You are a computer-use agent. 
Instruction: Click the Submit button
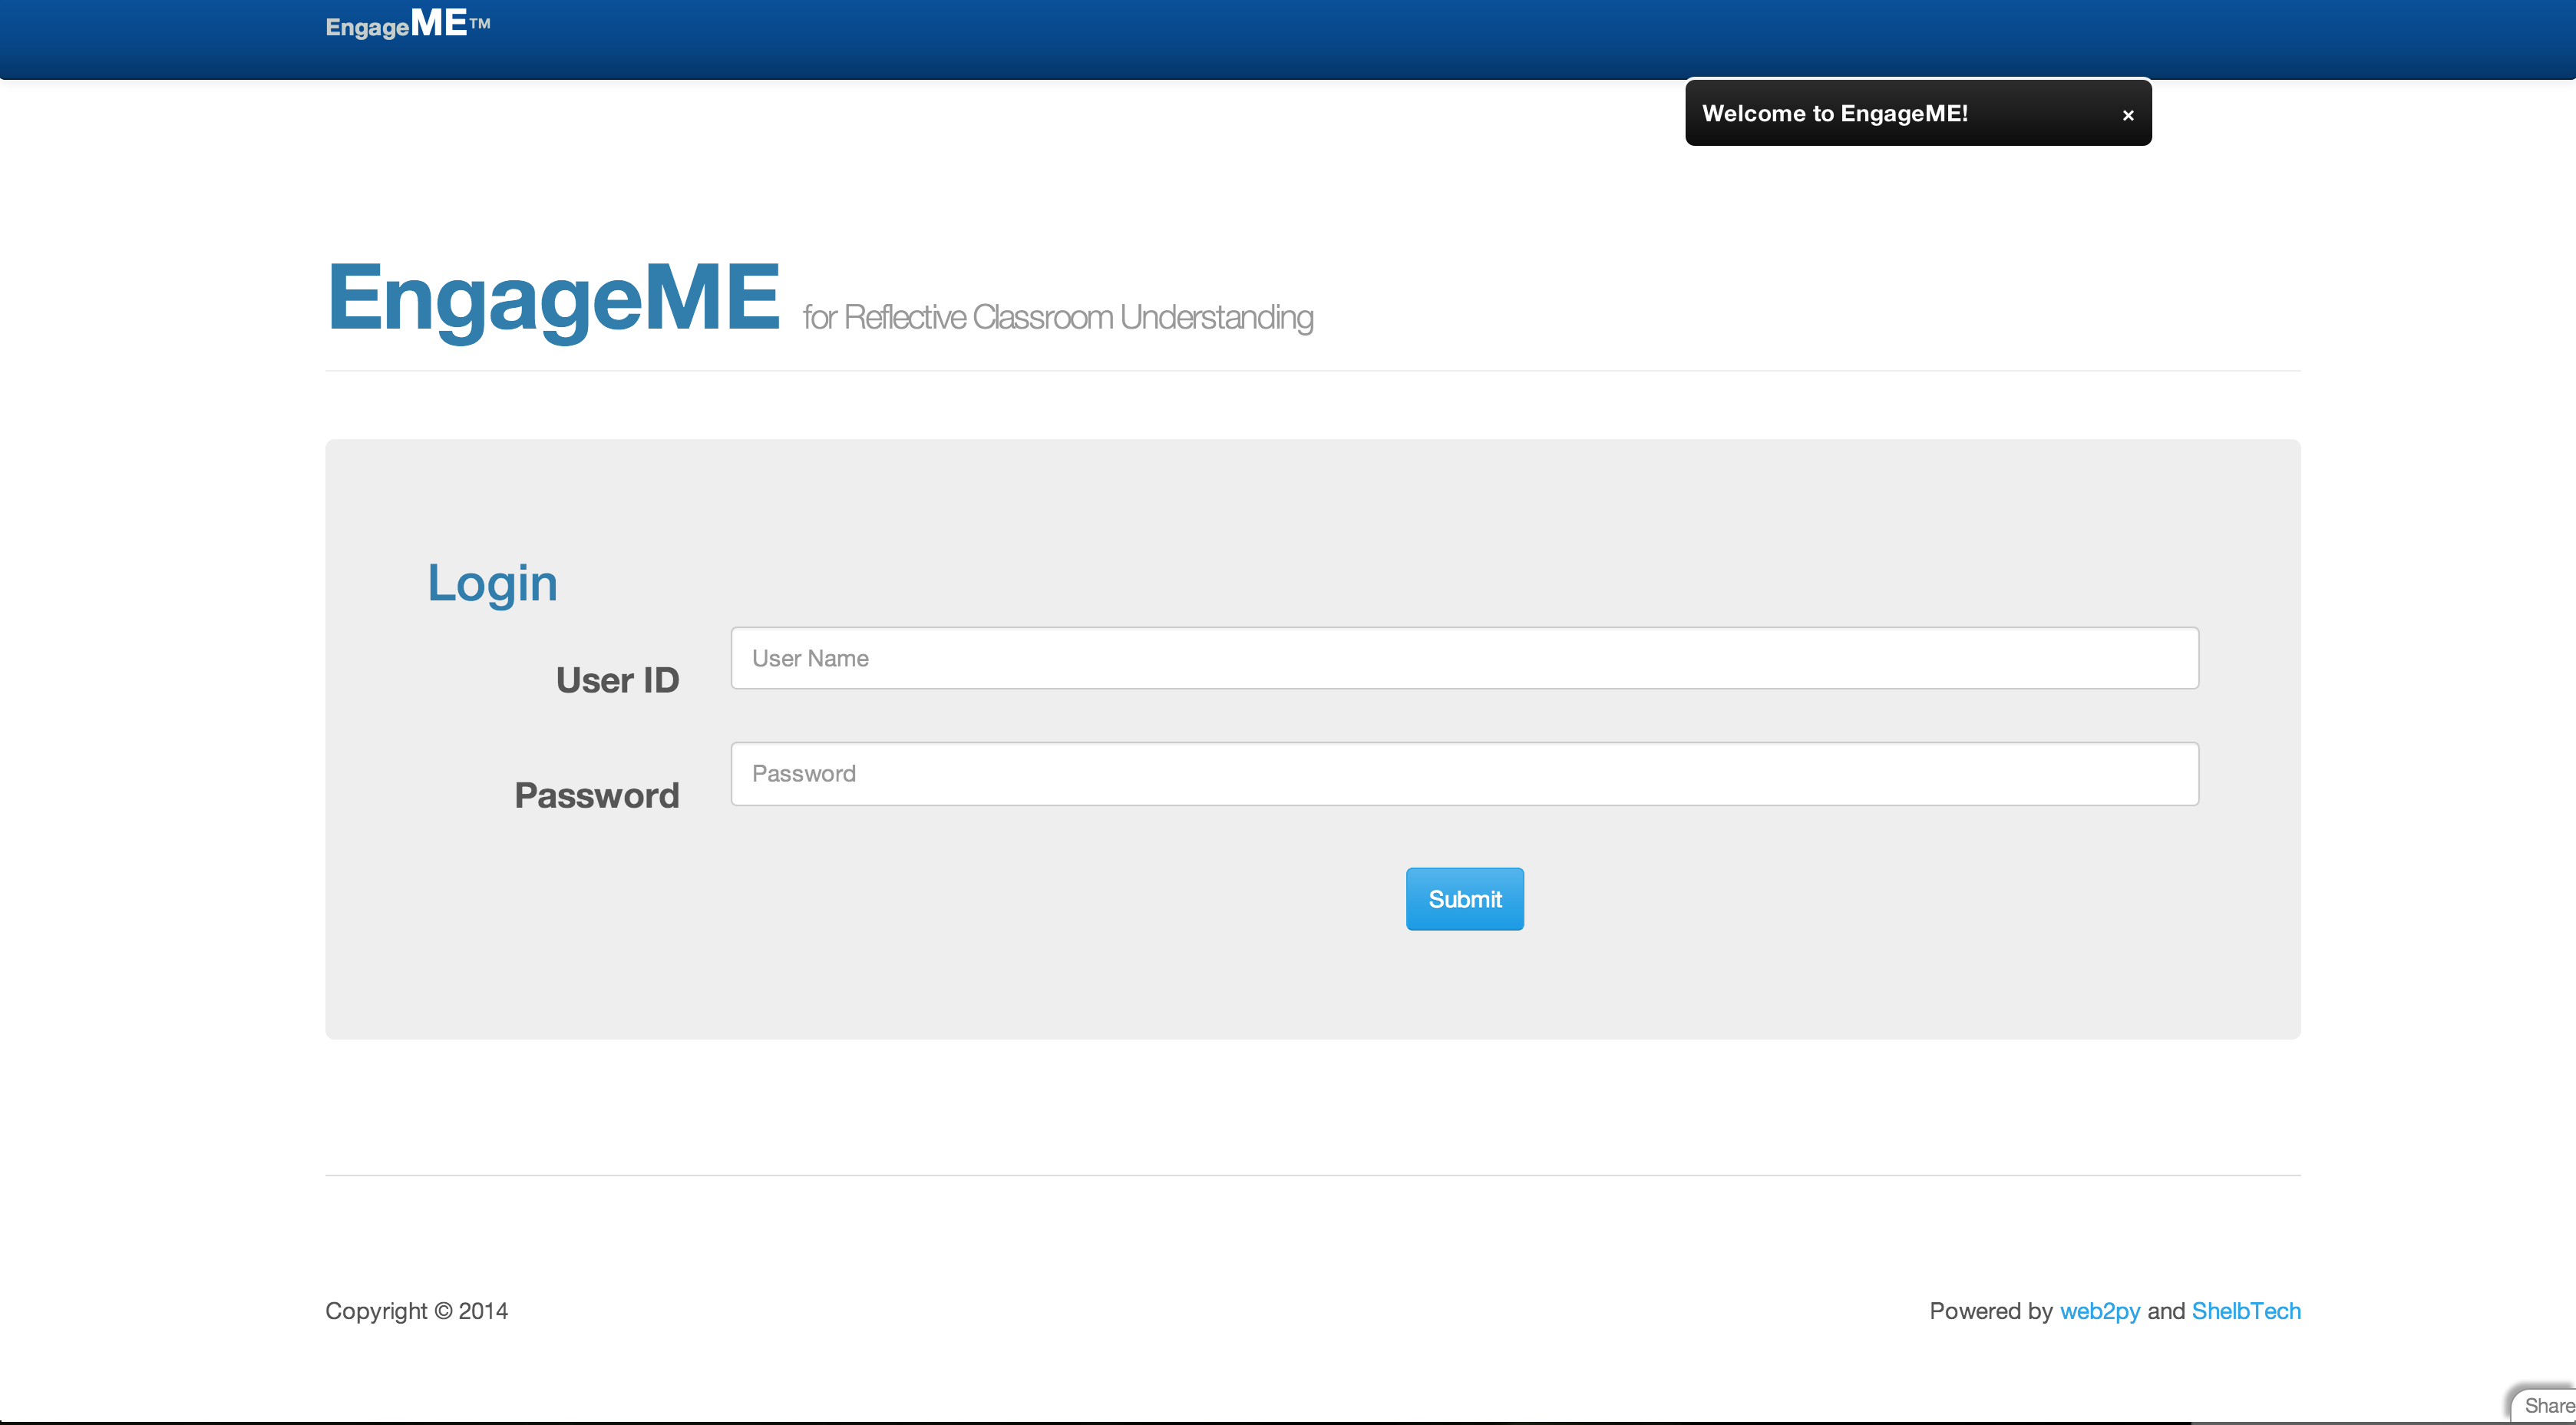(x=1464, y=899)
